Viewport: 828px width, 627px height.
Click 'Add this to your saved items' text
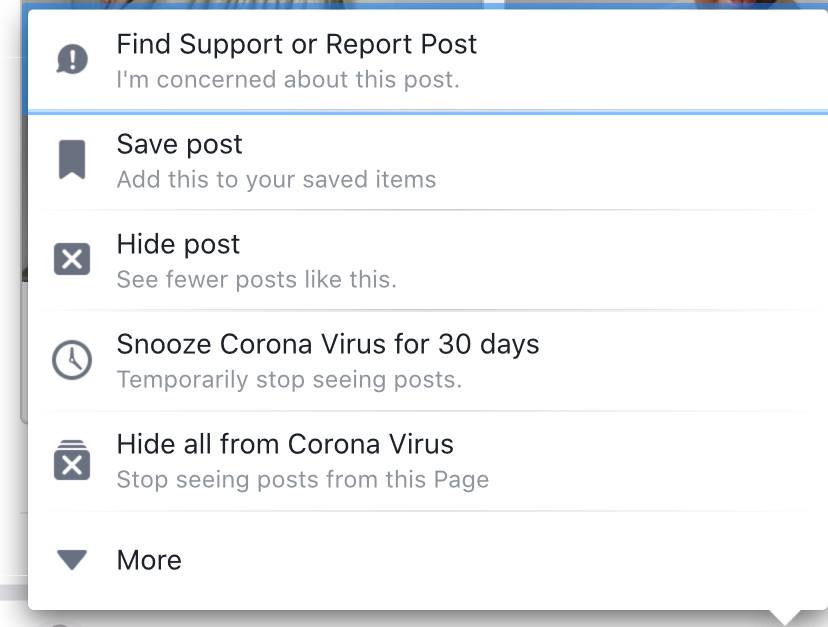pyautogui.click(x=277, y=180)
